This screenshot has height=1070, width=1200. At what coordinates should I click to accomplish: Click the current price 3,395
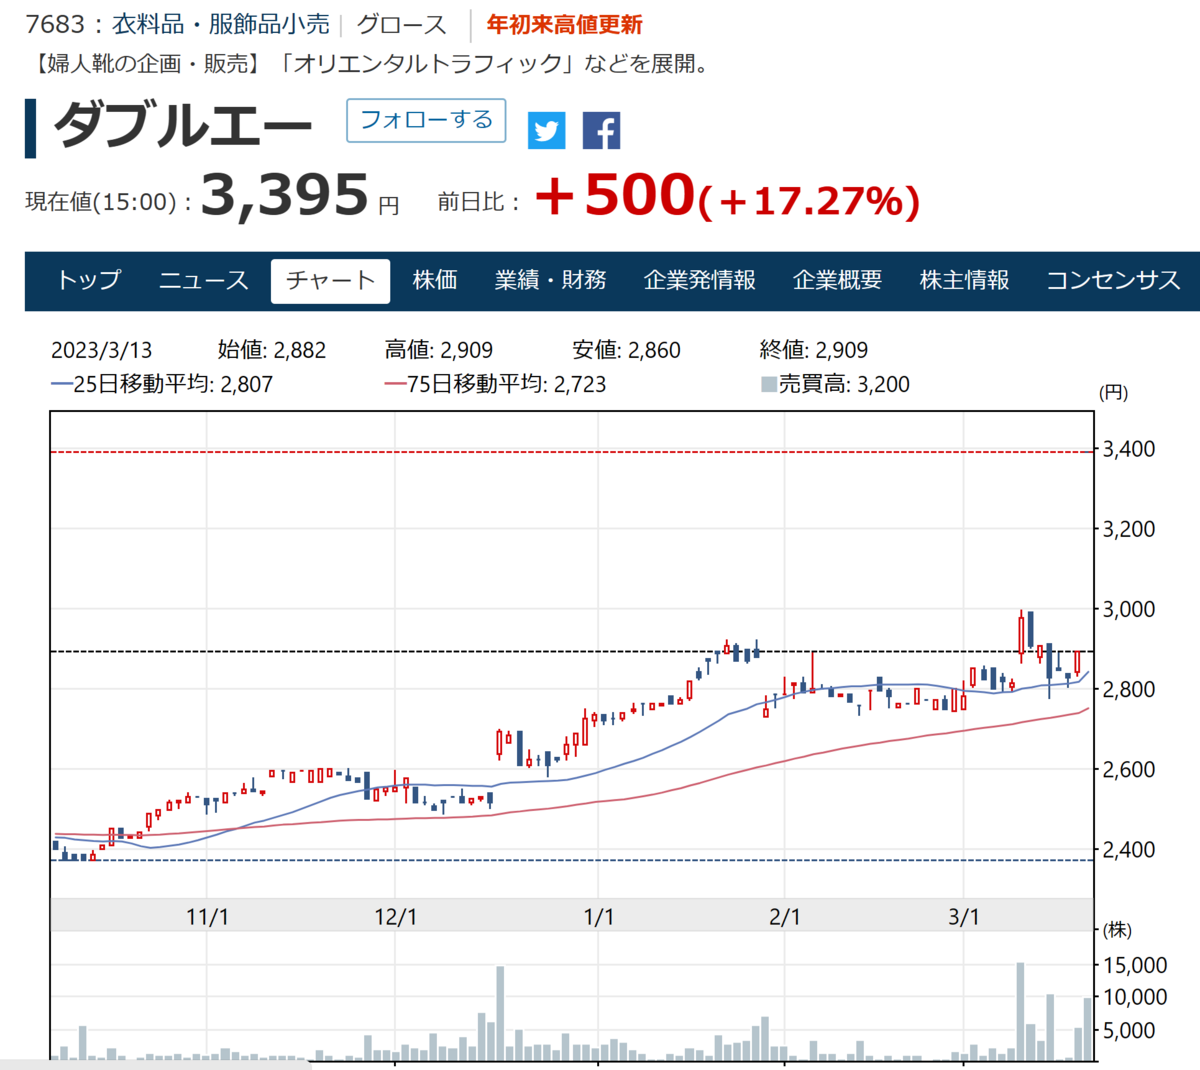point(285,194)
